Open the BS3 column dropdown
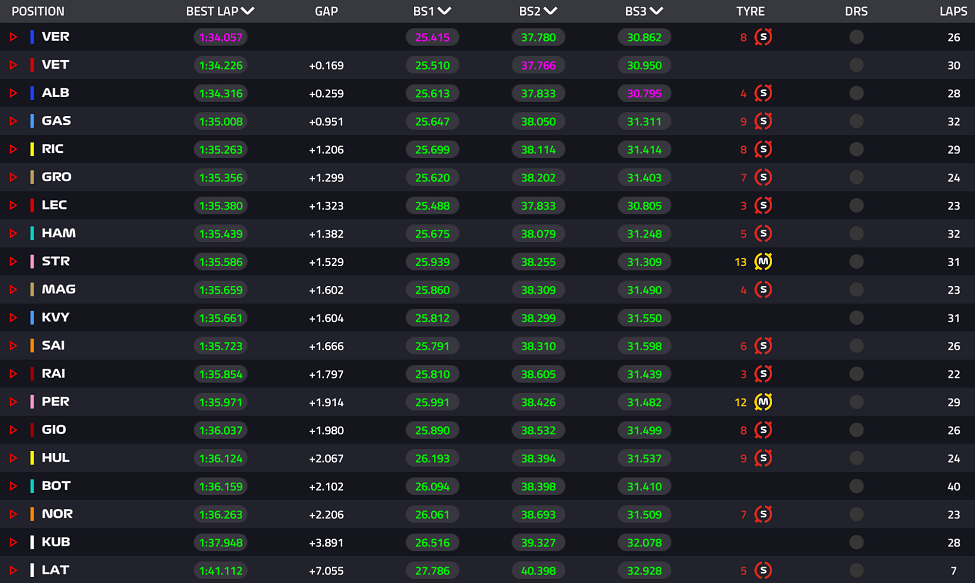The image size is (975, 583). [656, 11]
